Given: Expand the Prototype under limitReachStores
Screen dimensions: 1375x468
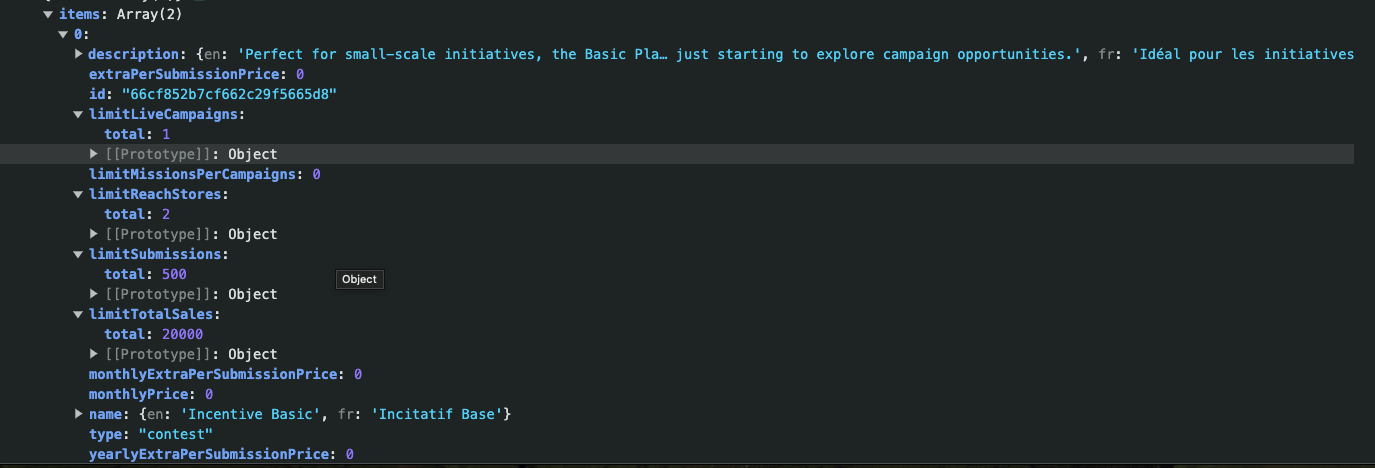Looking at the screenshot, I should coord(95,234).
